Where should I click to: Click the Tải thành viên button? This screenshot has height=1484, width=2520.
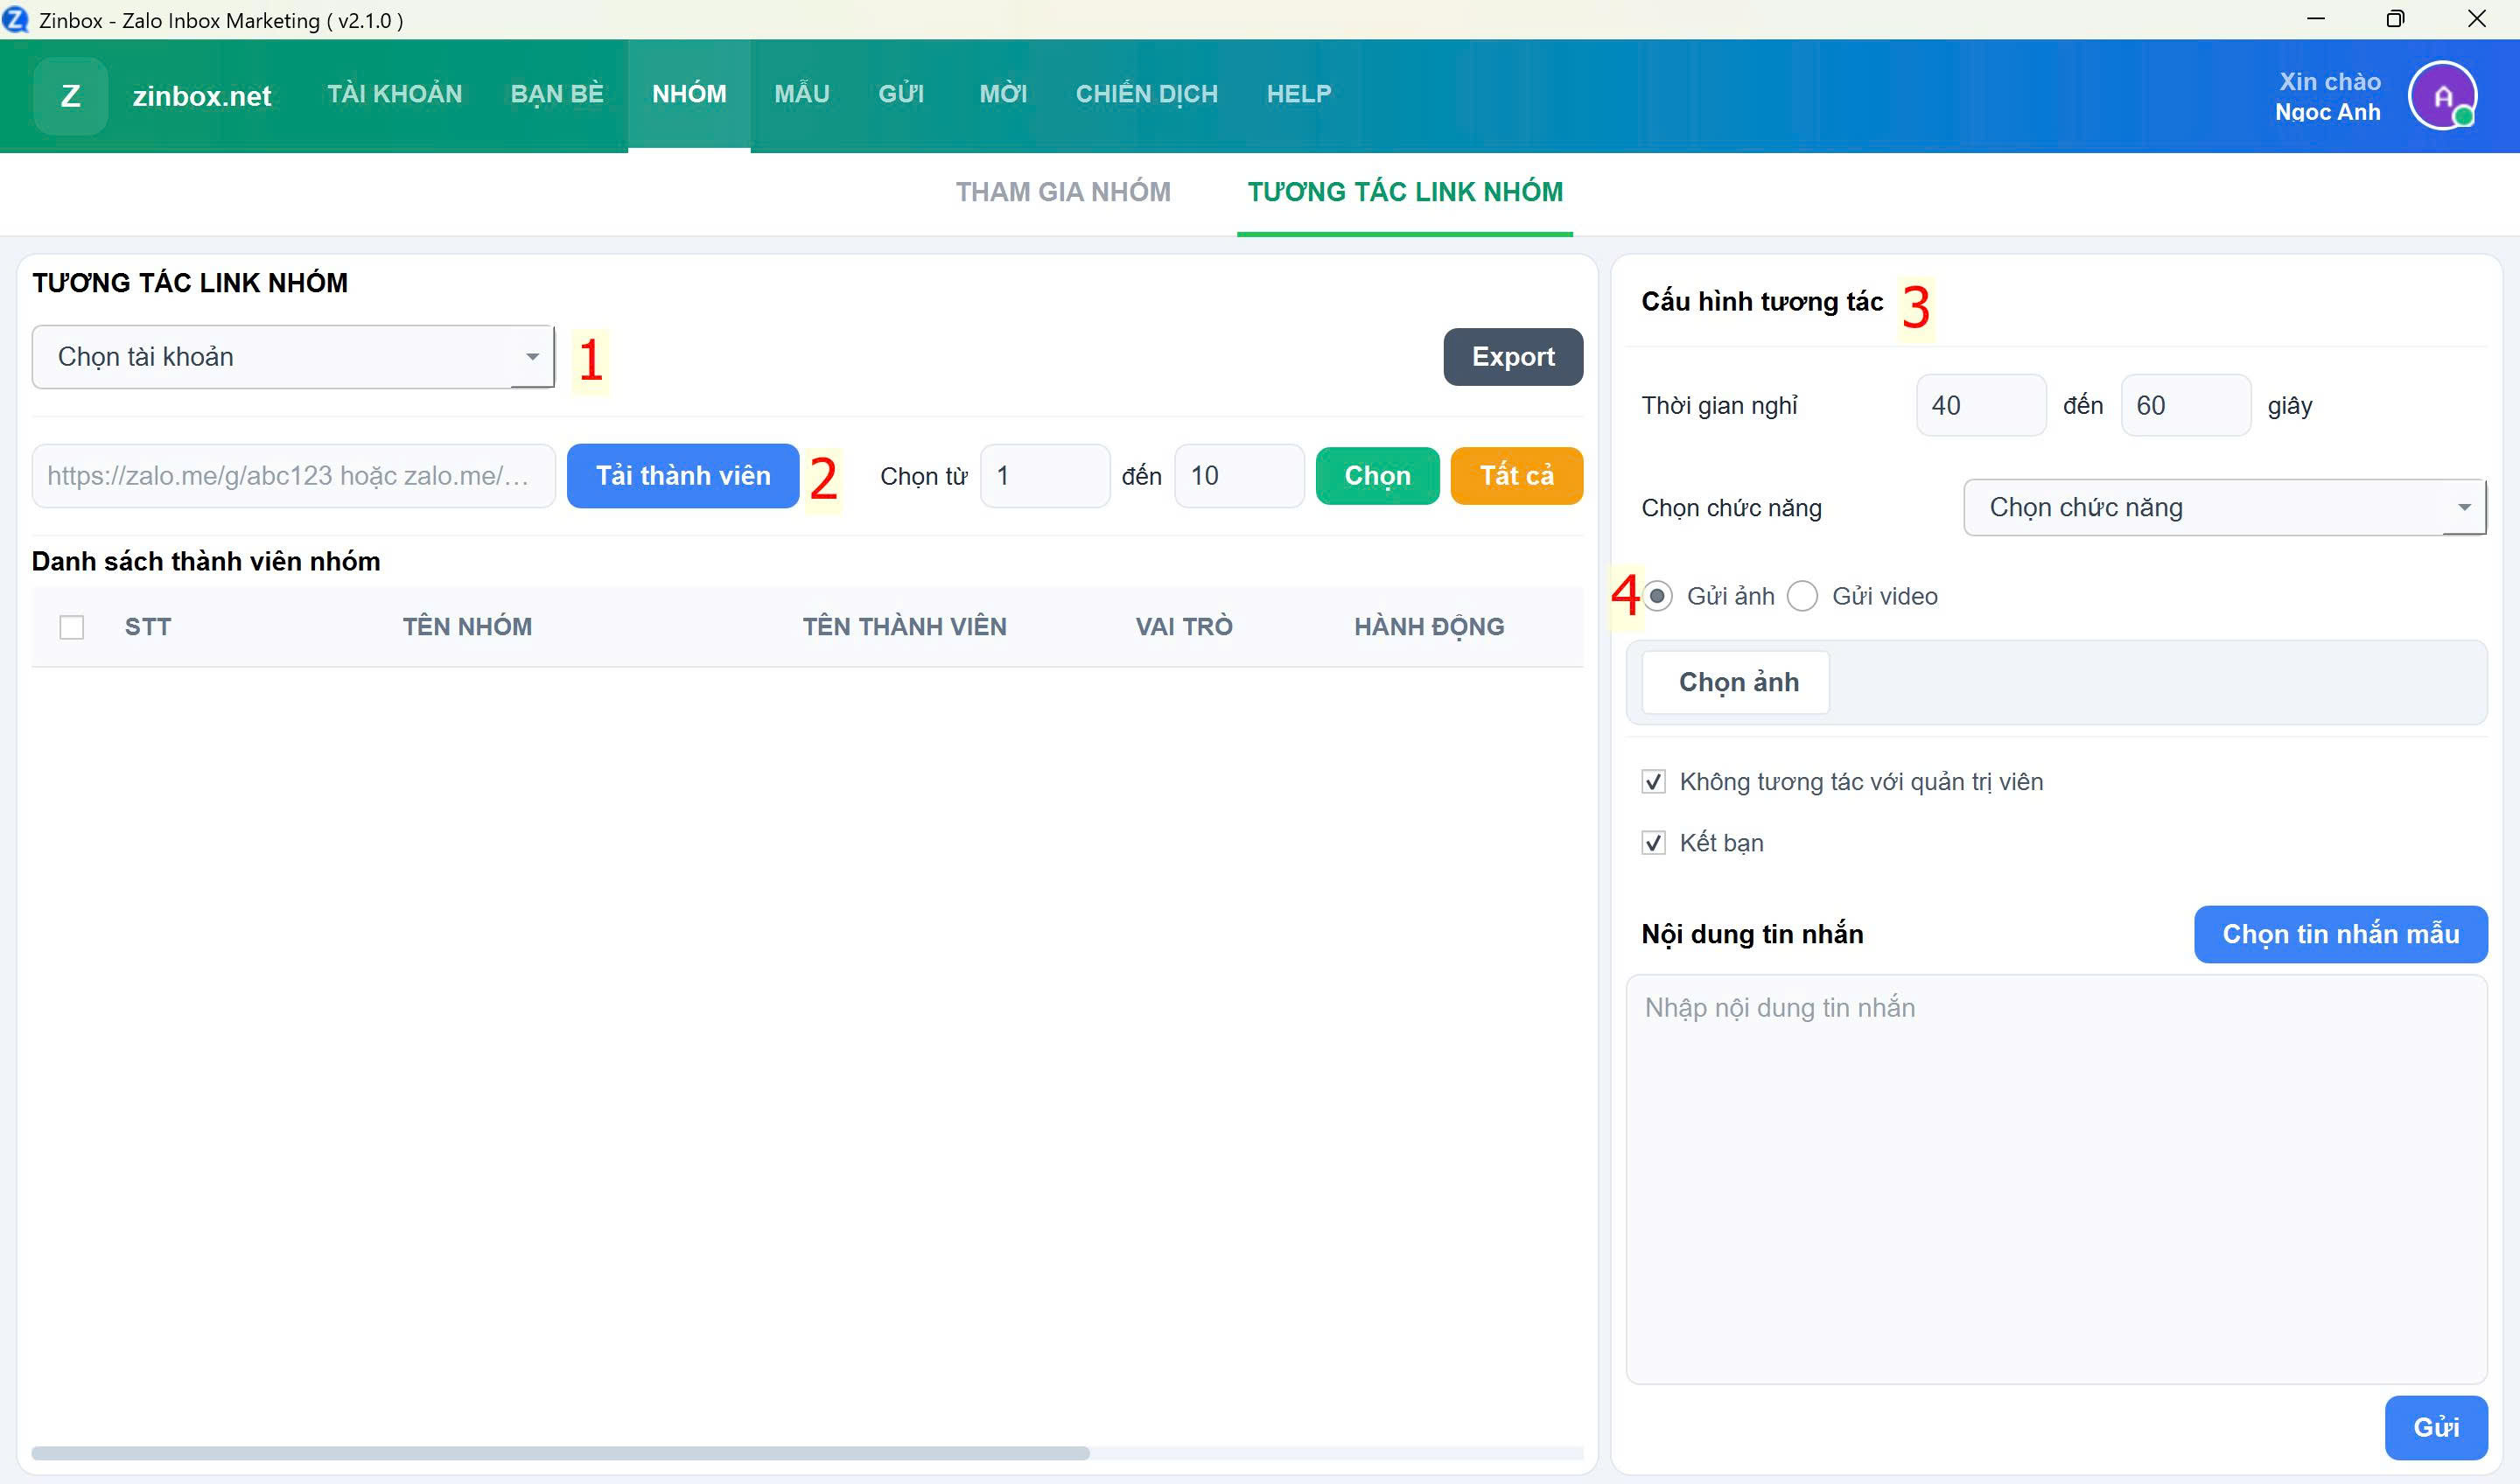point(683,476)
